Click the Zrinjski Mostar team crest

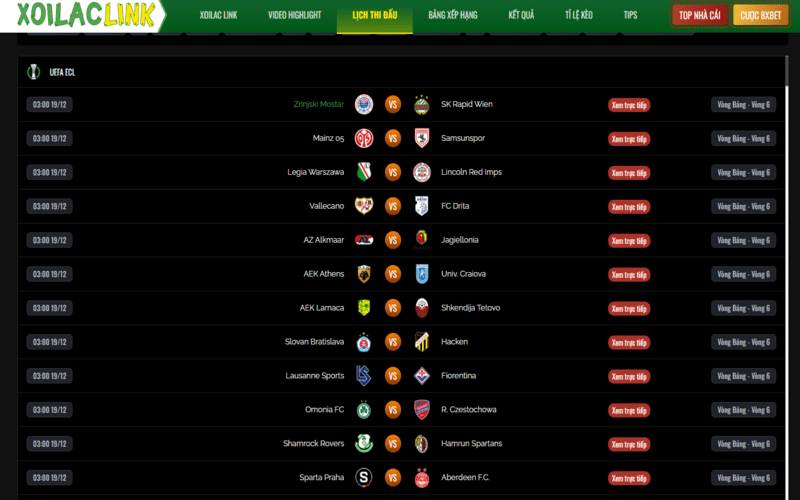coord(364,104)
